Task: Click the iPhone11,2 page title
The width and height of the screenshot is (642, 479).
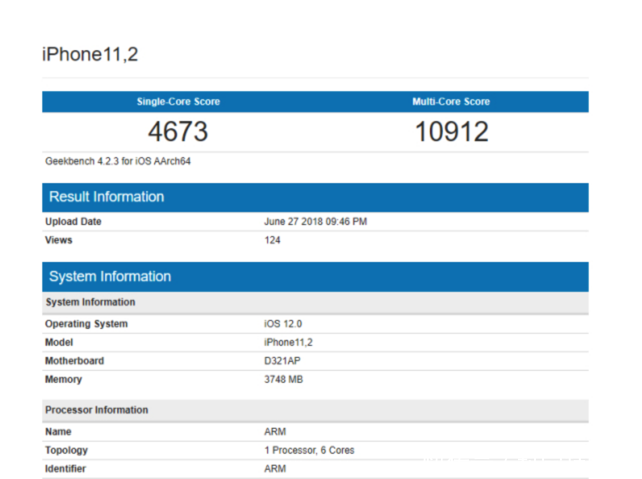Action: click(90, 54)
